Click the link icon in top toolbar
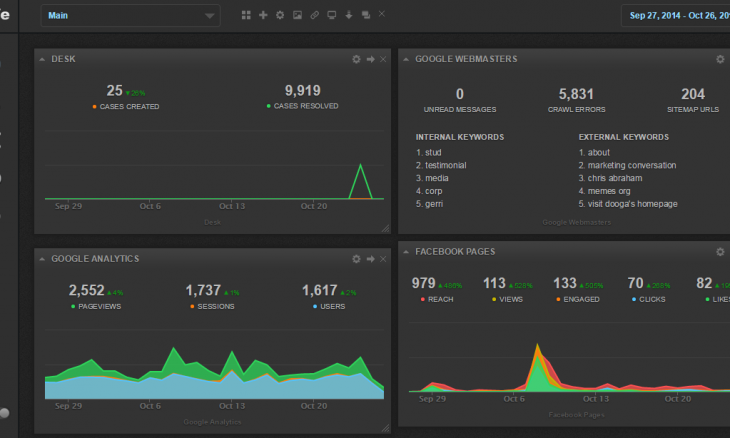 (x=314, y=16)
